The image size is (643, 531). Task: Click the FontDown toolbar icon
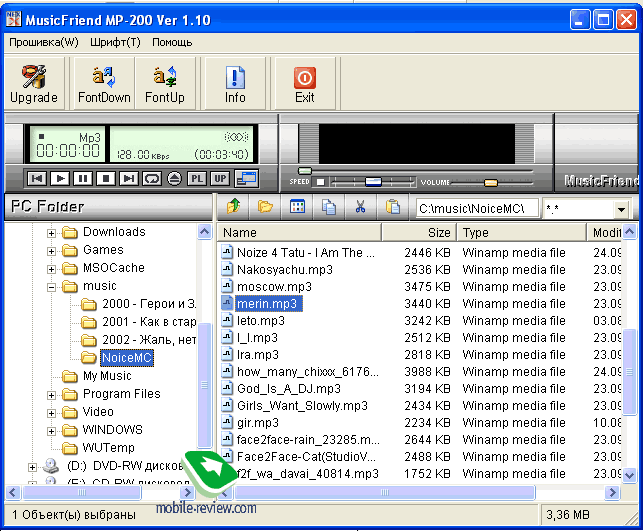tap(104, 84)
